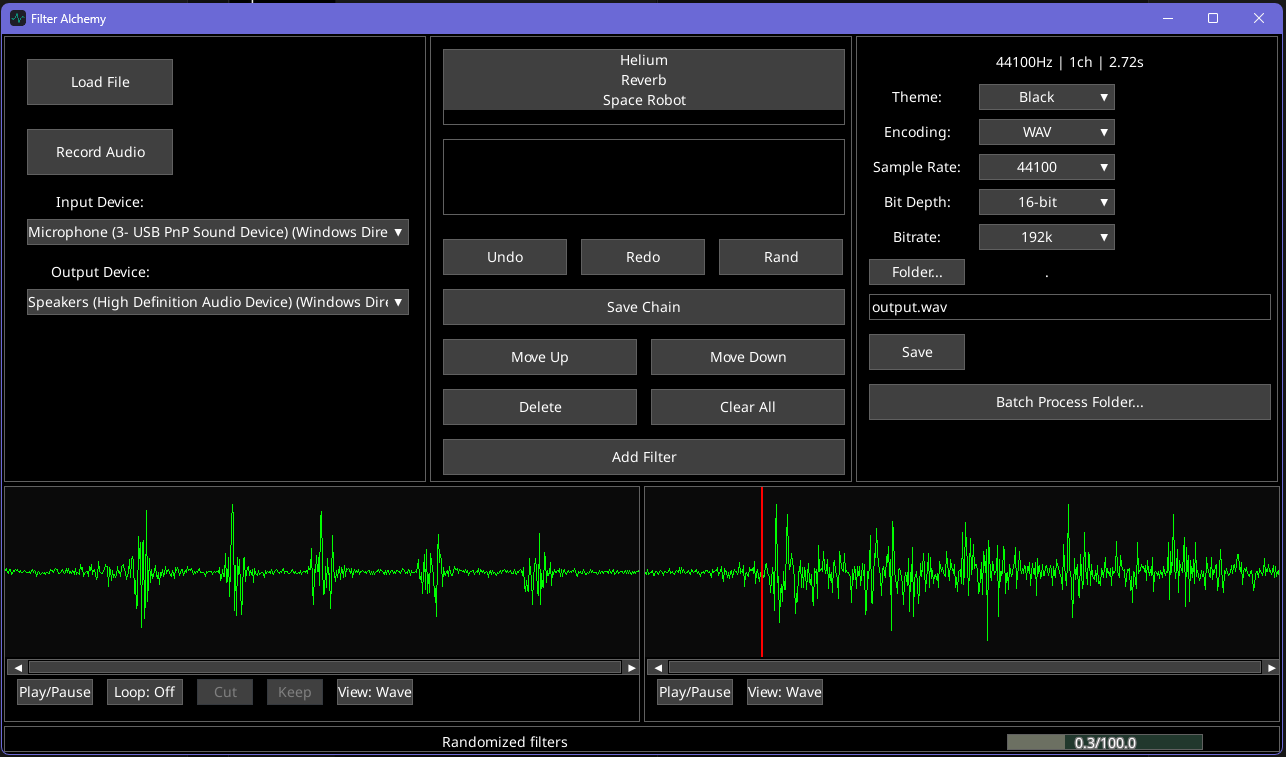Image resolution: width=1286 pixels, height=757 pixels.
Task: Click the progress bar in status bar
Action: tap(1104, 742)
